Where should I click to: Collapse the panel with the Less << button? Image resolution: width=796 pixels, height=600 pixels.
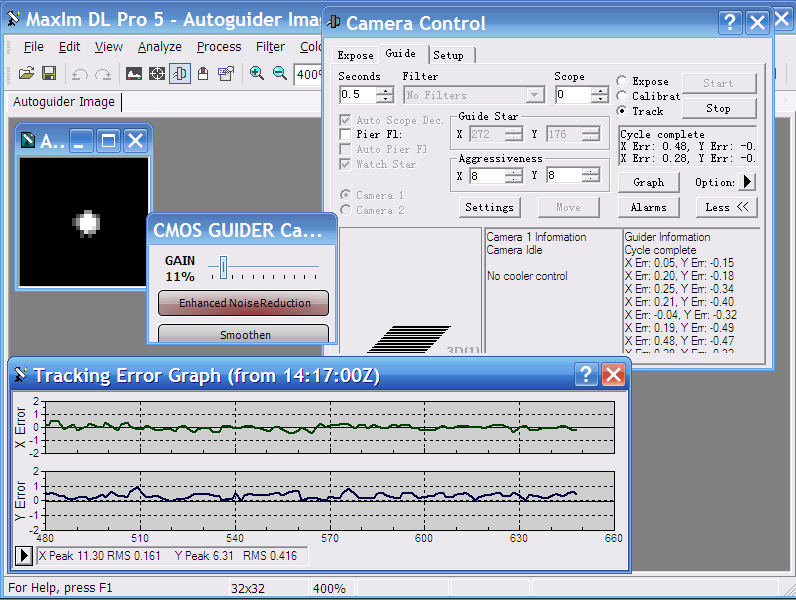pyautogui.click(x=726, y=207)
